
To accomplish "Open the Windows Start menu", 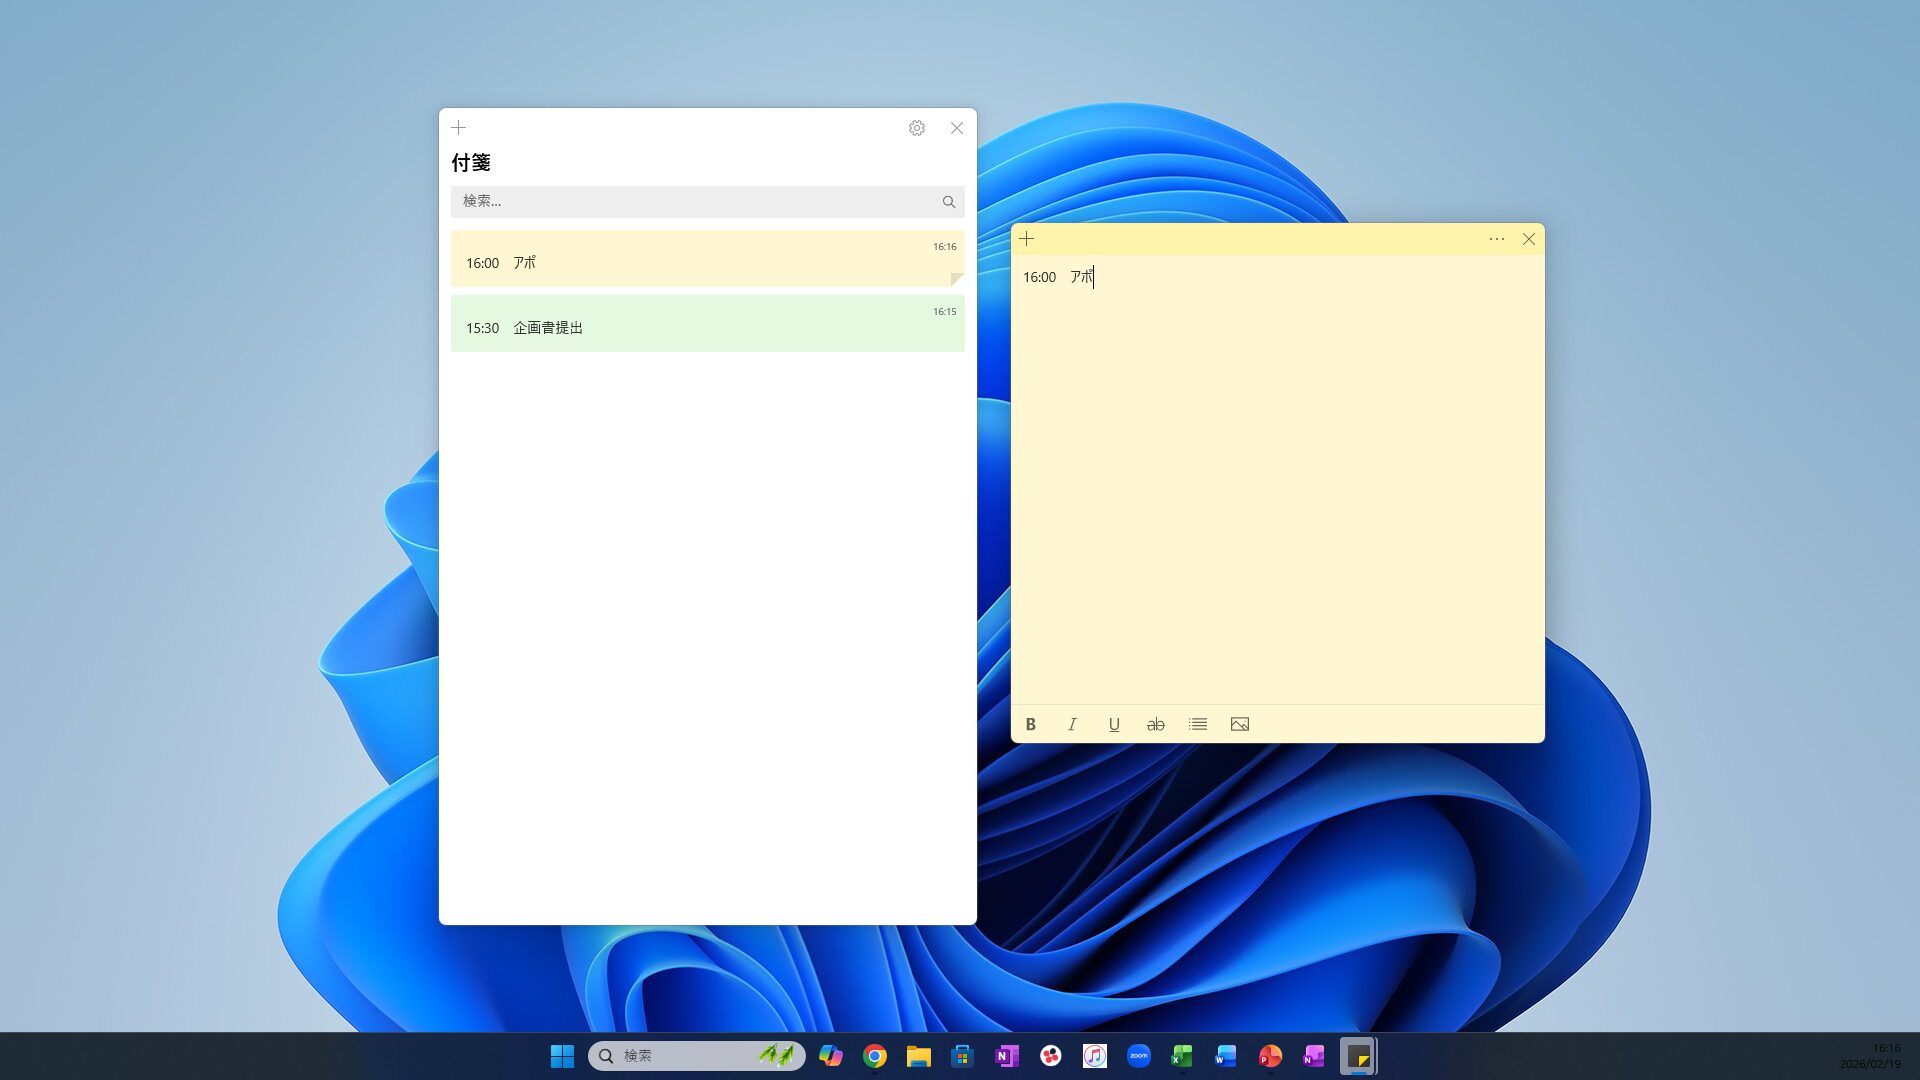I will click(x=562, y=1056).
